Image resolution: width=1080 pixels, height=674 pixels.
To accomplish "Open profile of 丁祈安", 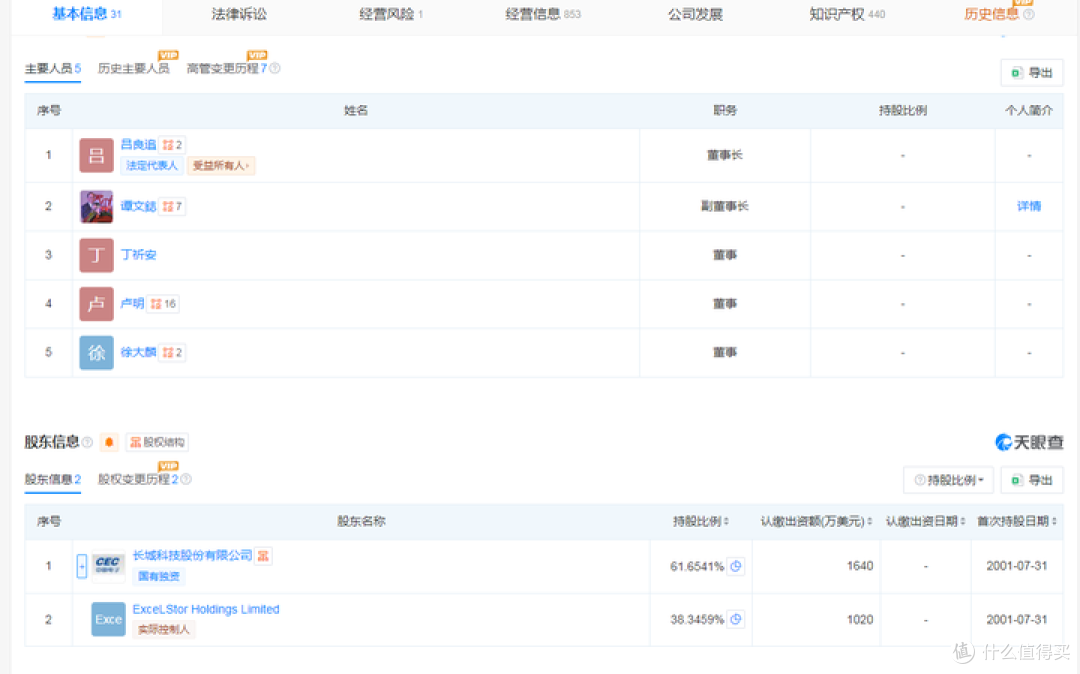I will point(138,255).
